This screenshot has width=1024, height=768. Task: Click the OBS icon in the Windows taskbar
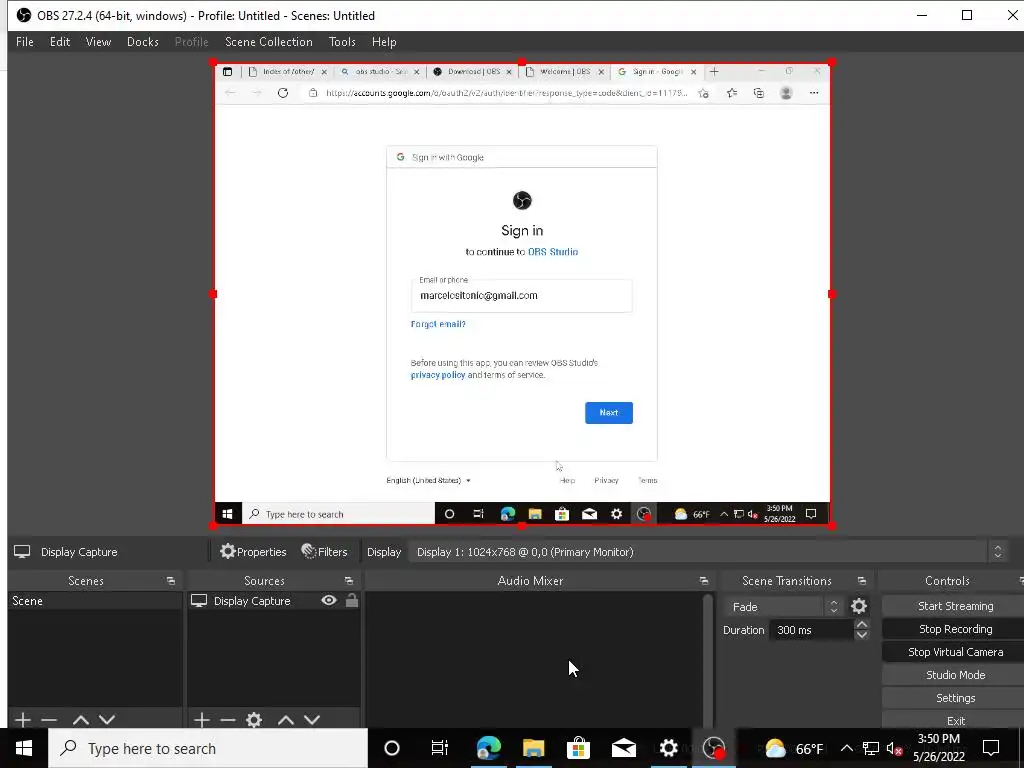(x=714, y=748)
